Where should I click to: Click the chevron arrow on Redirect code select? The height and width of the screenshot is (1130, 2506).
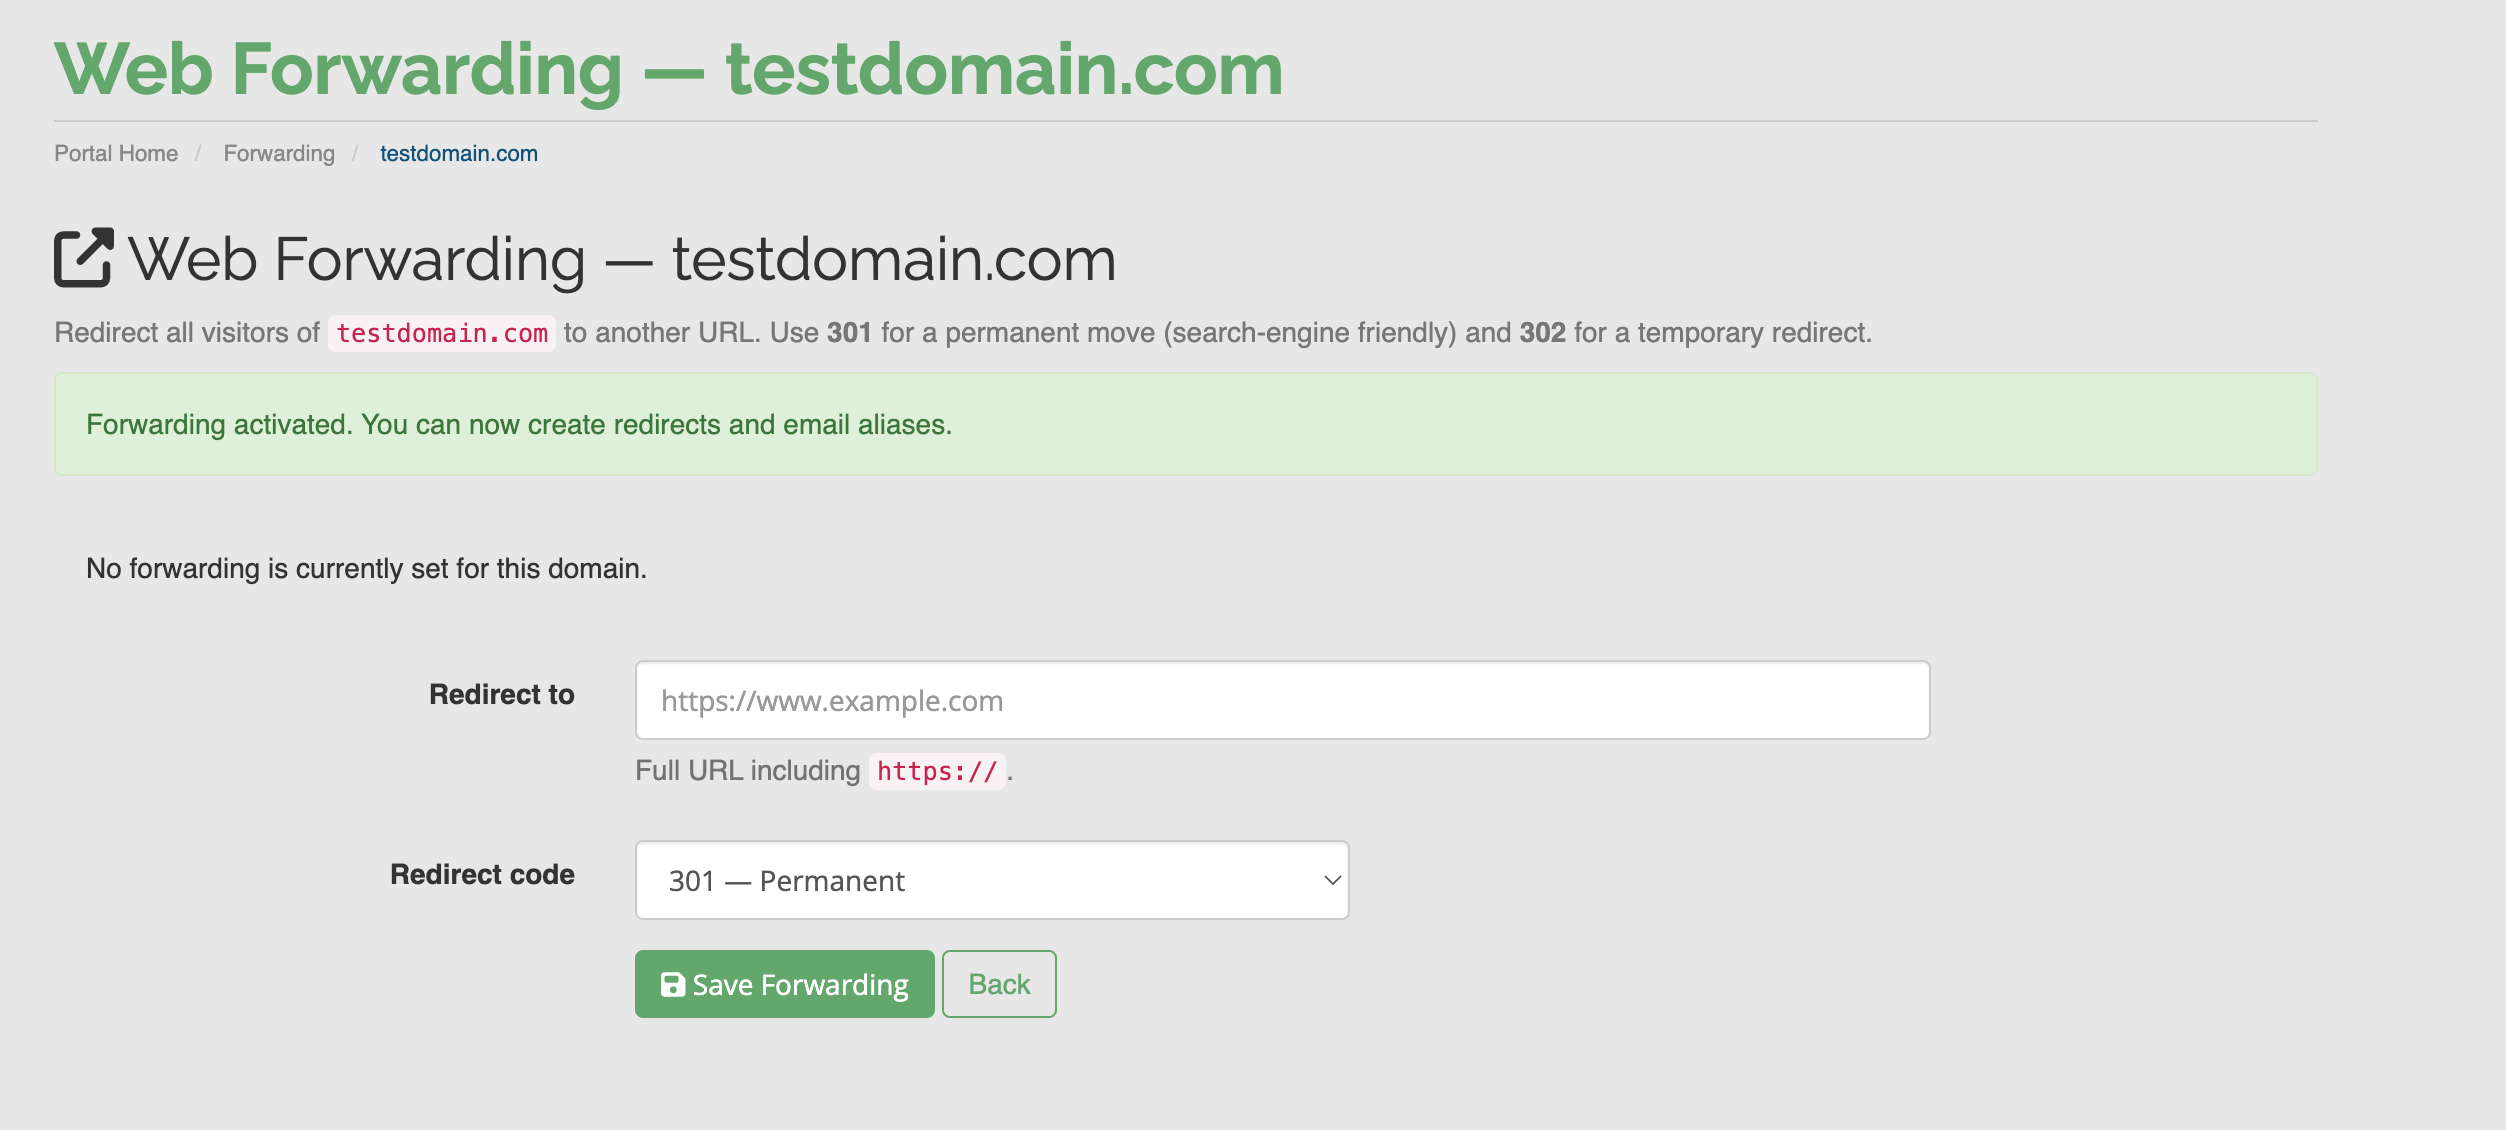[1331, 880]
